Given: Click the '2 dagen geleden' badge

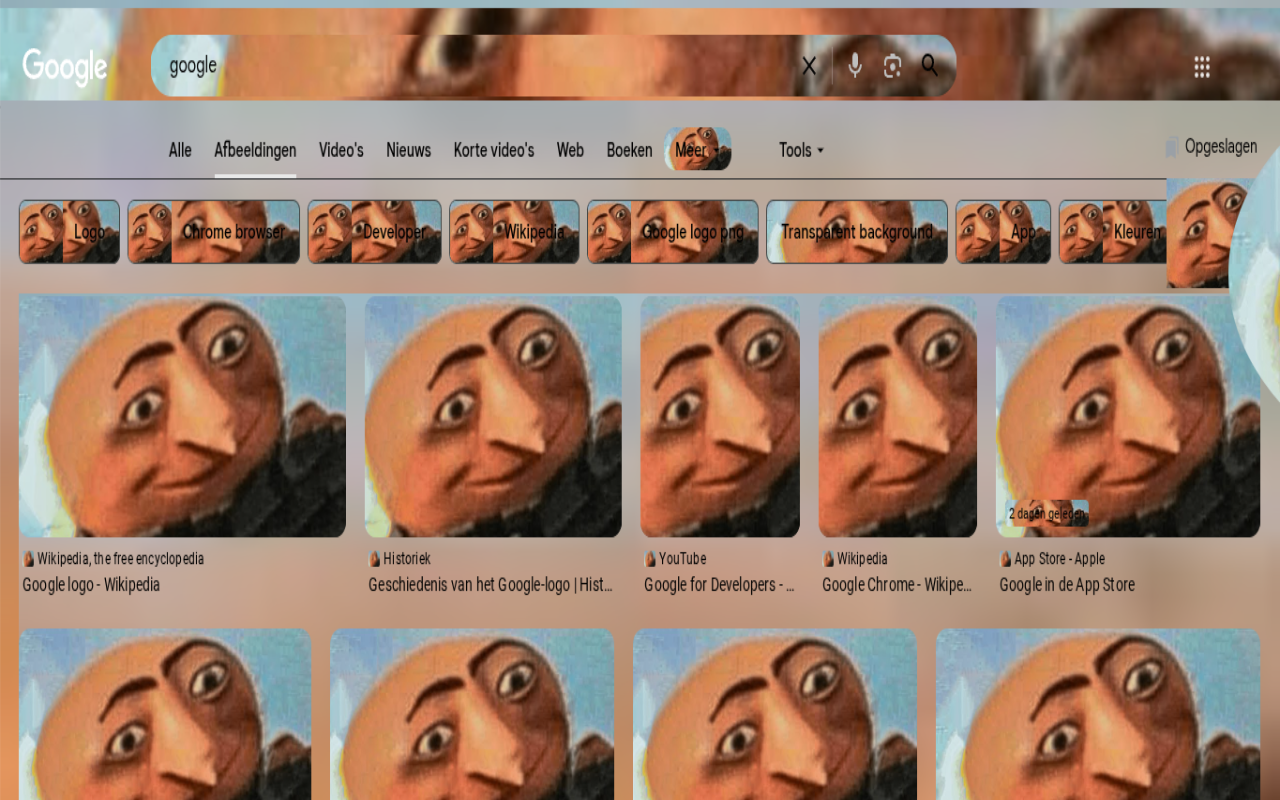Looking at the screenshot, I should click(1047, 514).
